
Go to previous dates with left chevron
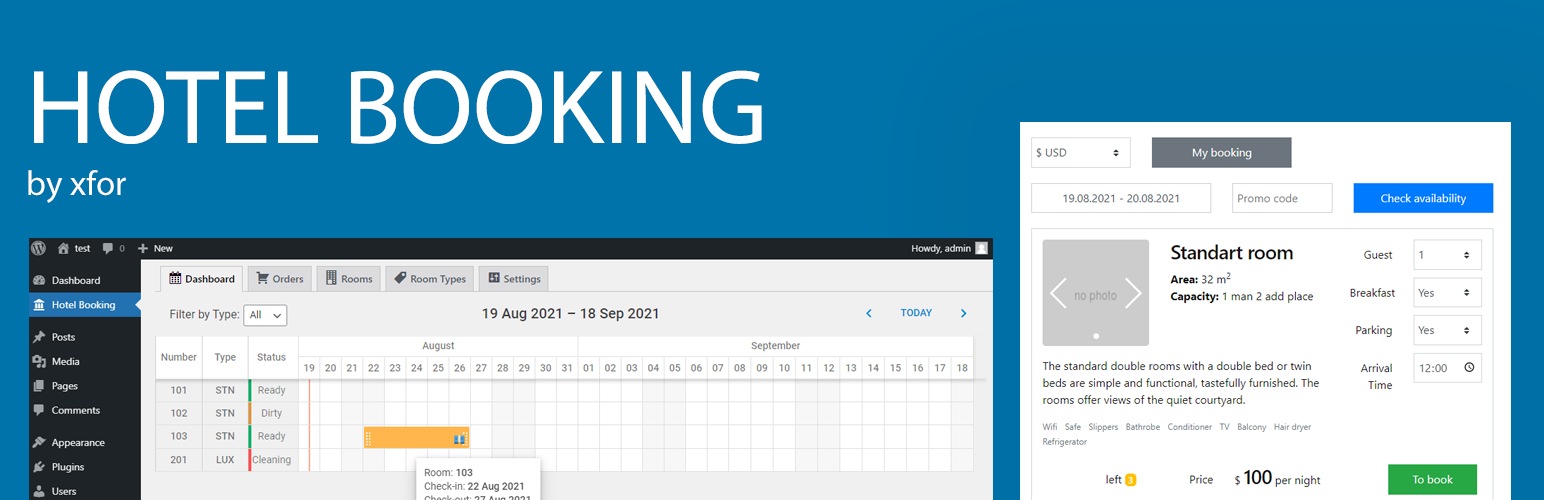[868, 313]
